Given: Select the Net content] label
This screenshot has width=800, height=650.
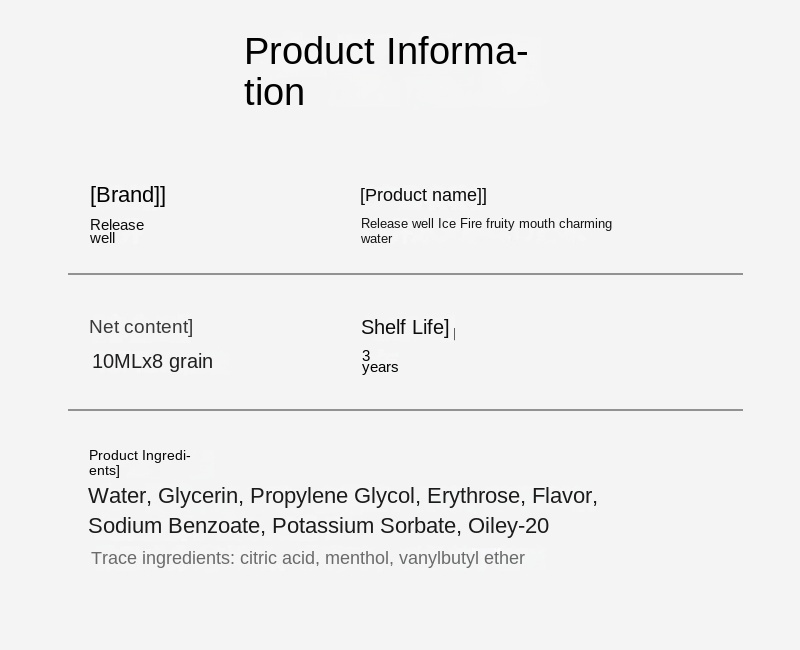Looking at the screenshot, I should tap(141, 327).
